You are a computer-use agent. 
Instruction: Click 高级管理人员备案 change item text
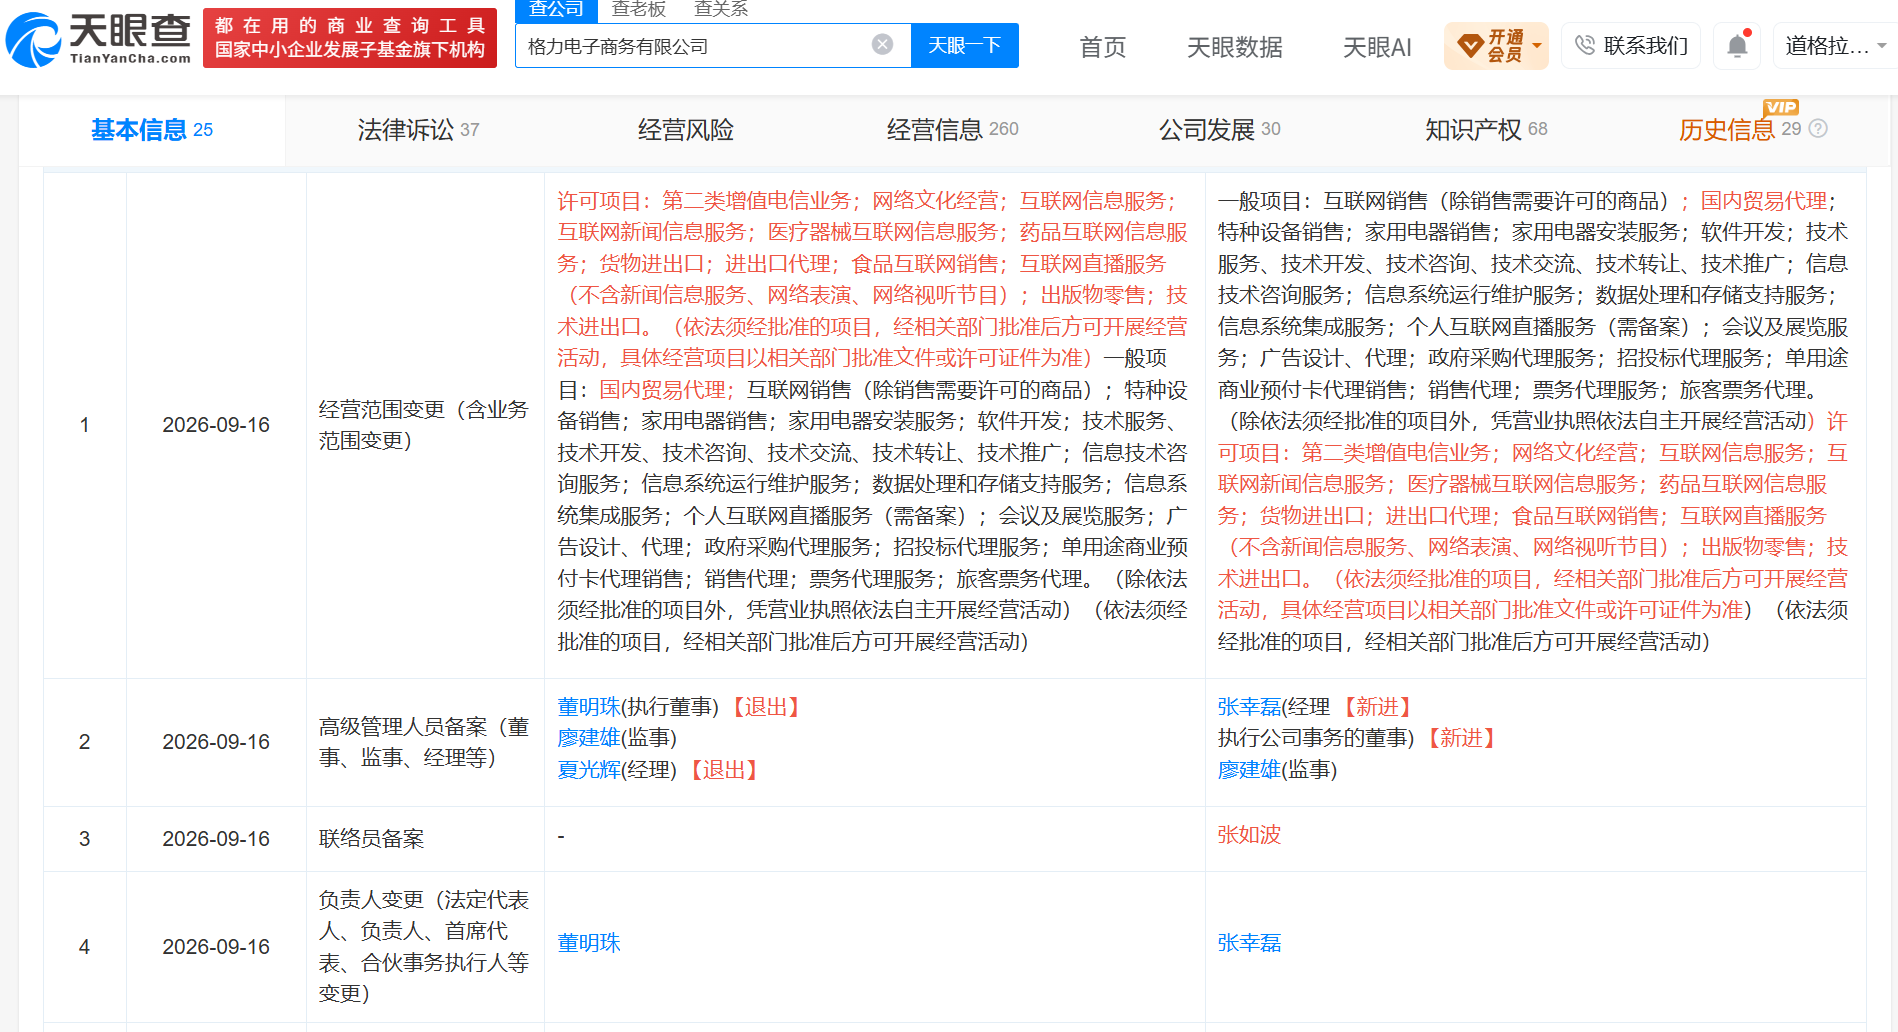(x=423, y=742)
